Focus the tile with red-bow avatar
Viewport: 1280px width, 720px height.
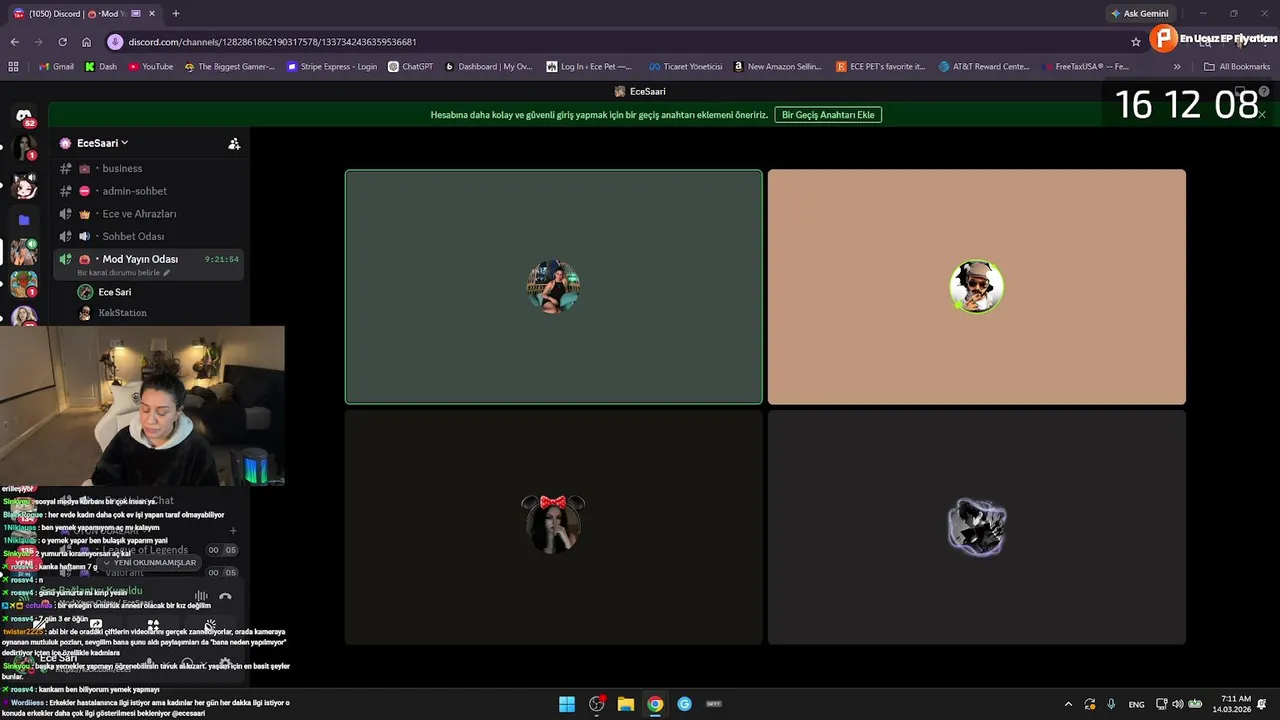pos(554,527)
